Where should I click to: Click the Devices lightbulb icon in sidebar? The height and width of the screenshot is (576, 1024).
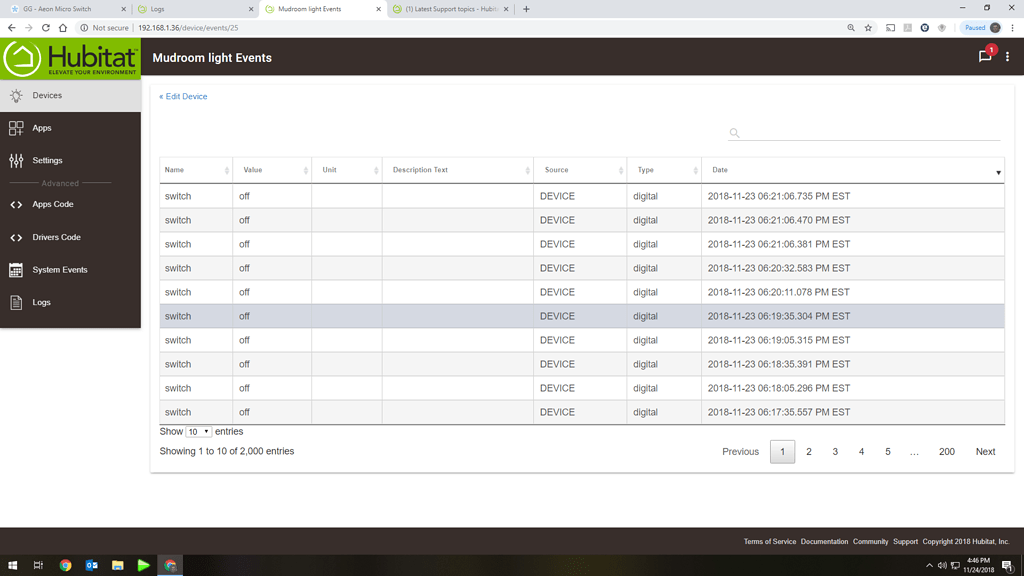[16, 96]
